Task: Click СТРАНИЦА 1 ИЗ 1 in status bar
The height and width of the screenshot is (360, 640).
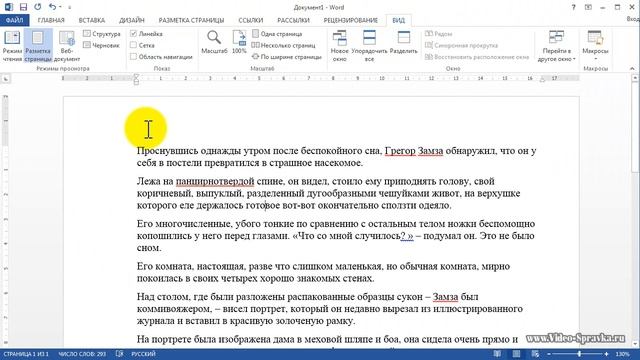Action: pyautogui.click(x=26, y=354)
